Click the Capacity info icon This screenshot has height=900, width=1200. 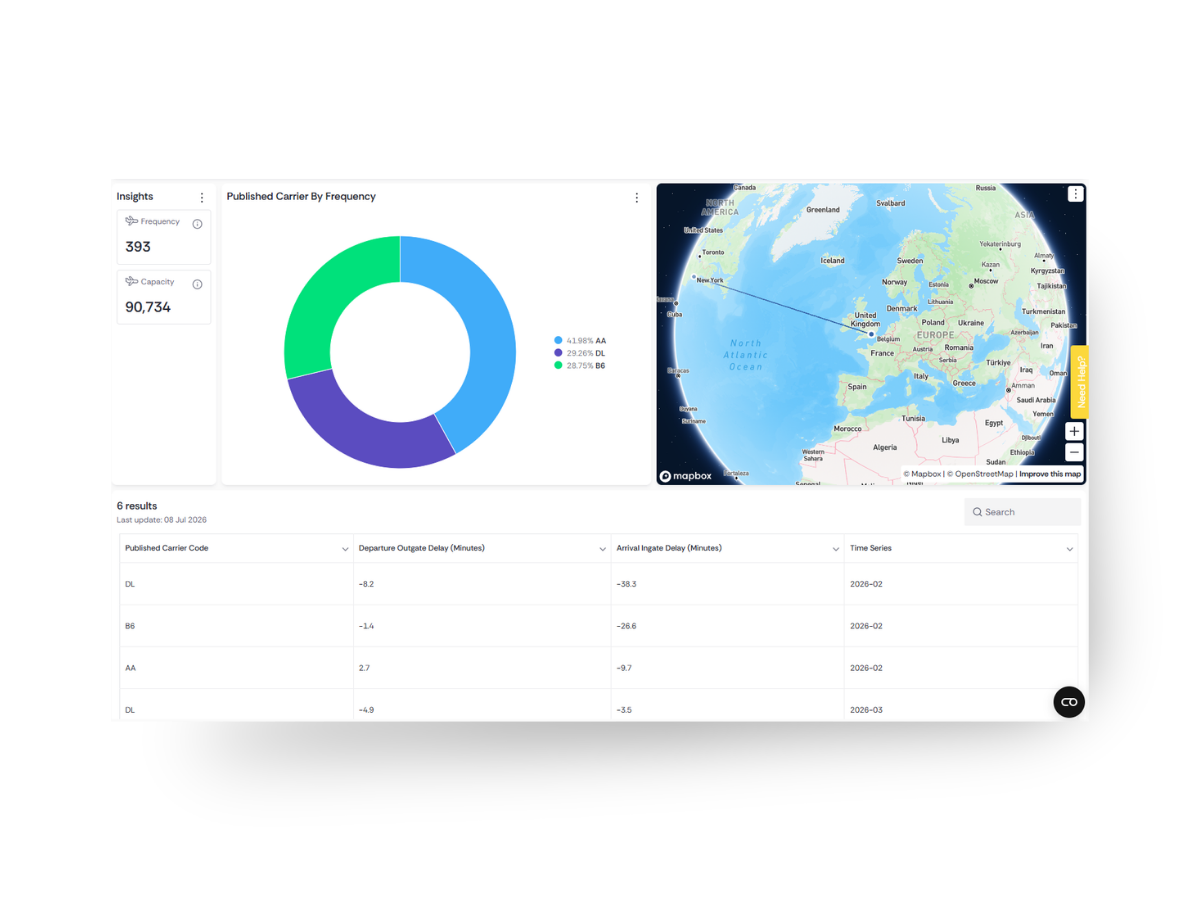click(197, 284)
